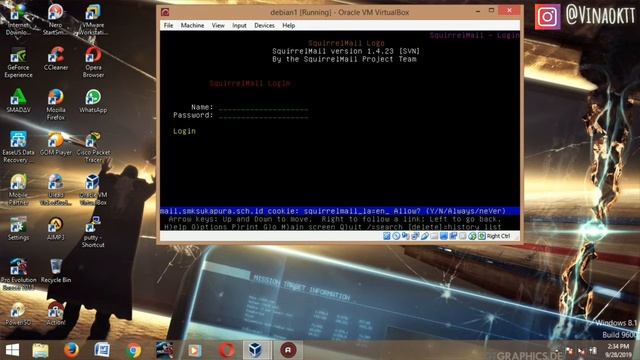The height and width of the screenshot is (360, 640).
Task: Click the shared folders status icon
Action: (x=434, y=236)
